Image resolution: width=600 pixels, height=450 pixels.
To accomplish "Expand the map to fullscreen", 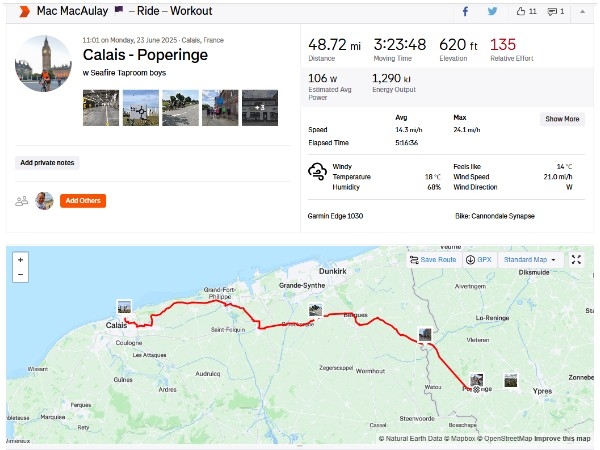I will click(576, 259).
